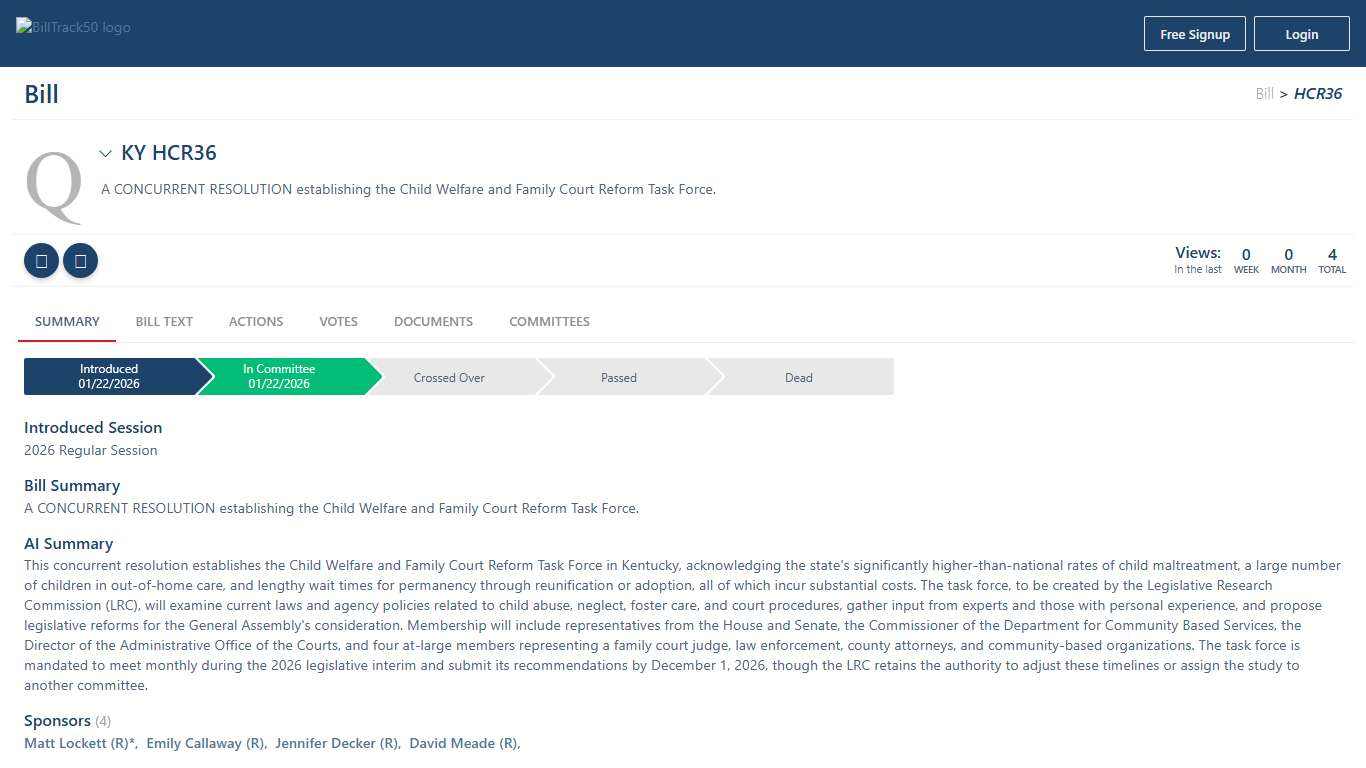Open the Votes tab

(x=338, y=321)
